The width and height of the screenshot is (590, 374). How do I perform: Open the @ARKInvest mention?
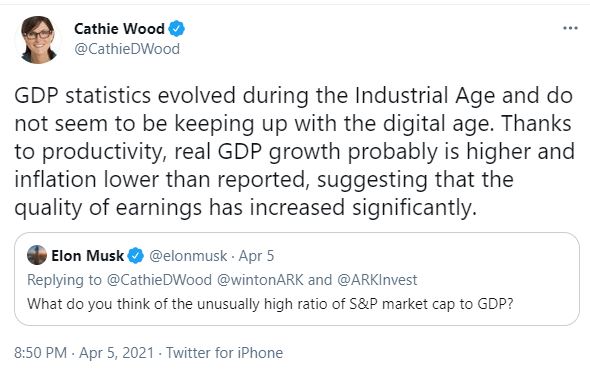click(377, 280)
